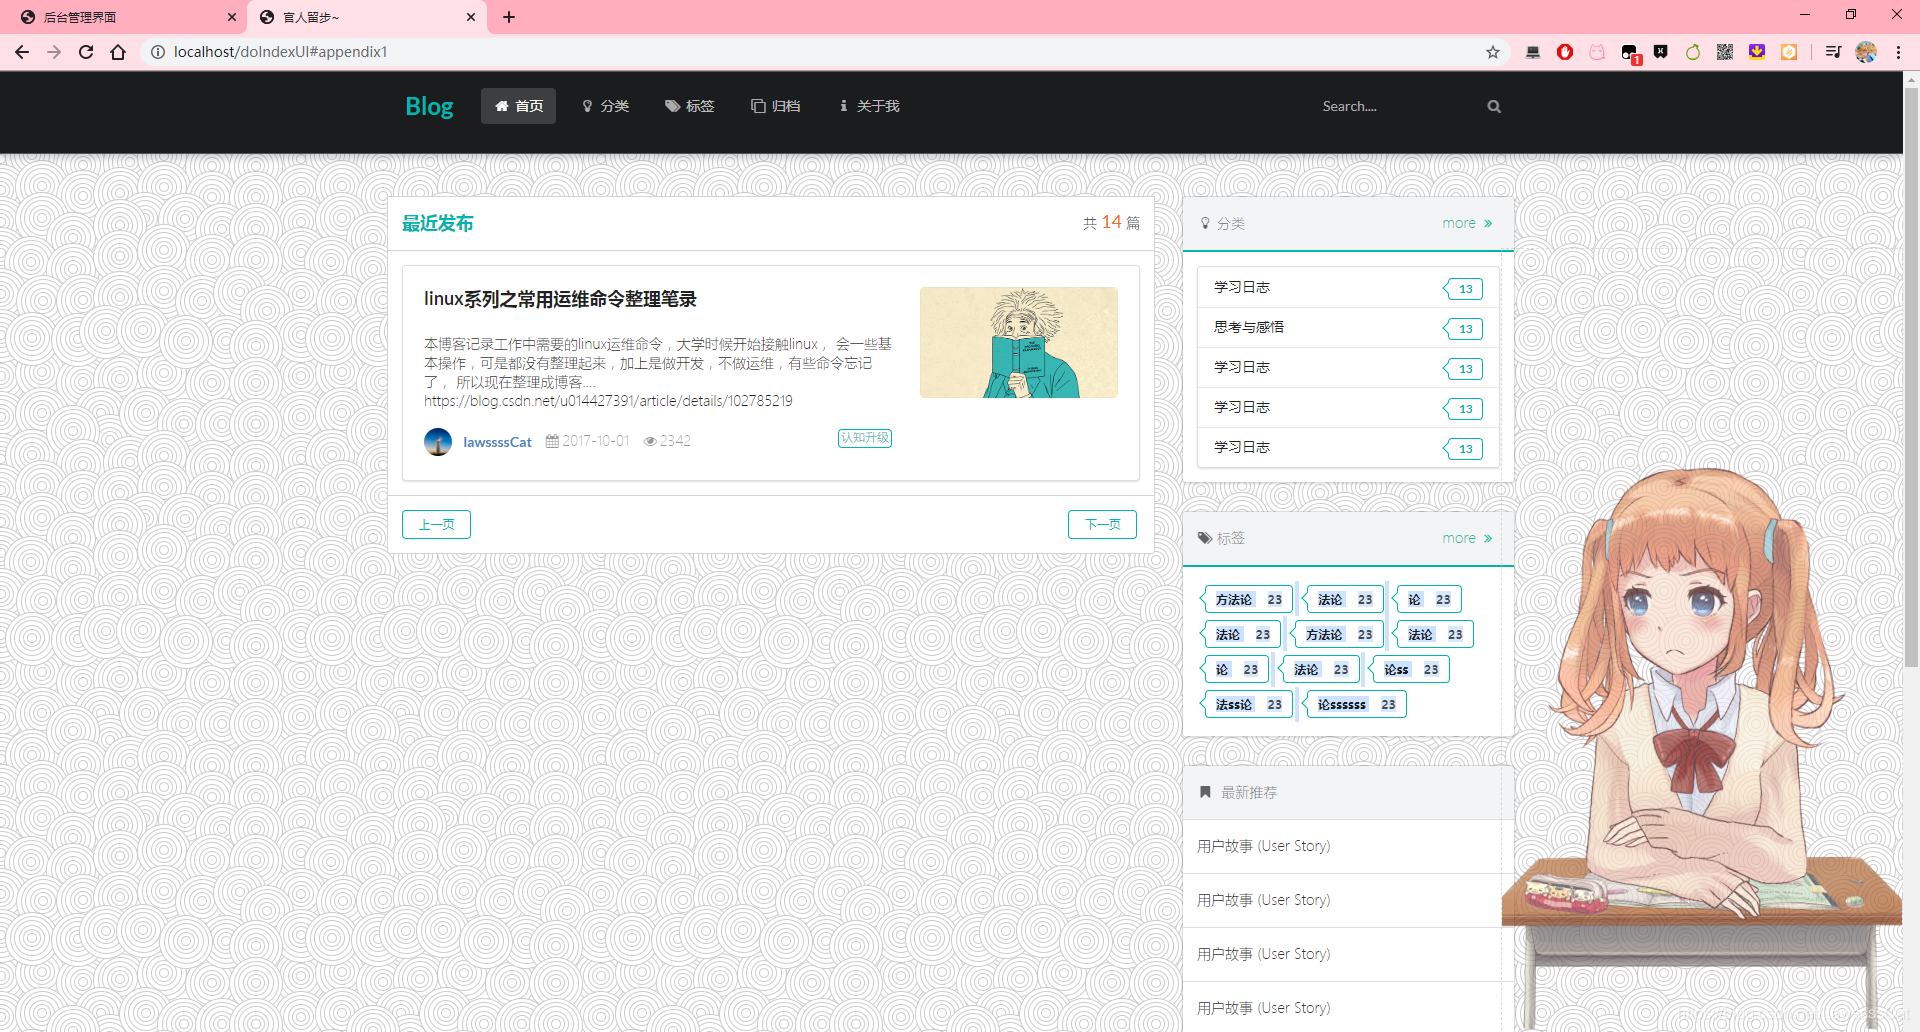Click the 2342 view count
The height and width of the screenshot is (1032, 1920).
pyautogui.click(x=667, y=441)
